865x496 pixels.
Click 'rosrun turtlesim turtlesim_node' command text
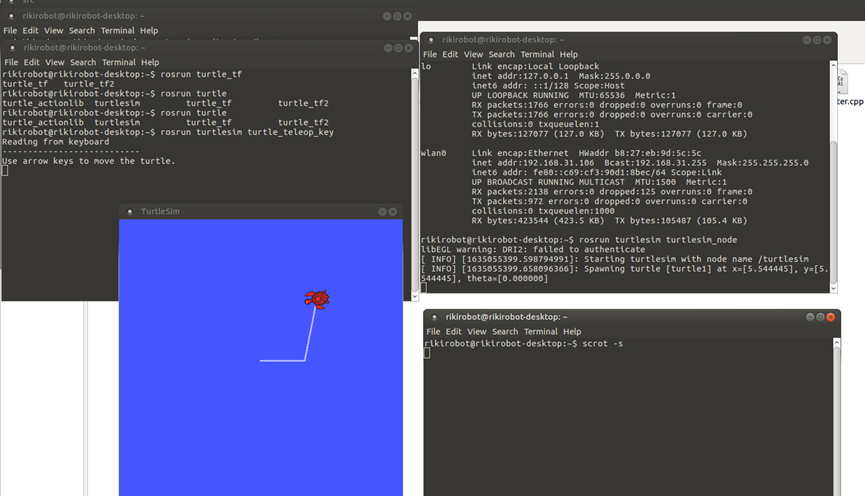point(658,239)
